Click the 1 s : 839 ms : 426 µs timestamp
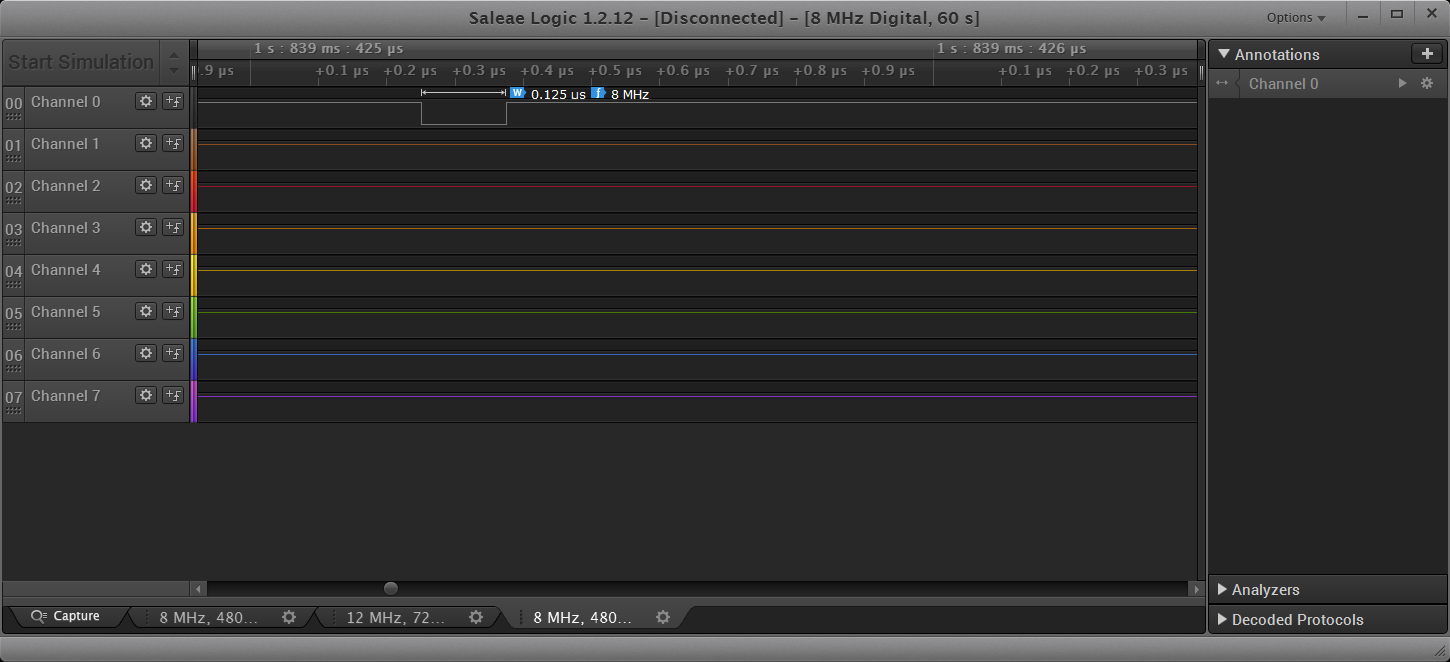This screenshot has height=662, width=1450. [x=1011, y=48]
